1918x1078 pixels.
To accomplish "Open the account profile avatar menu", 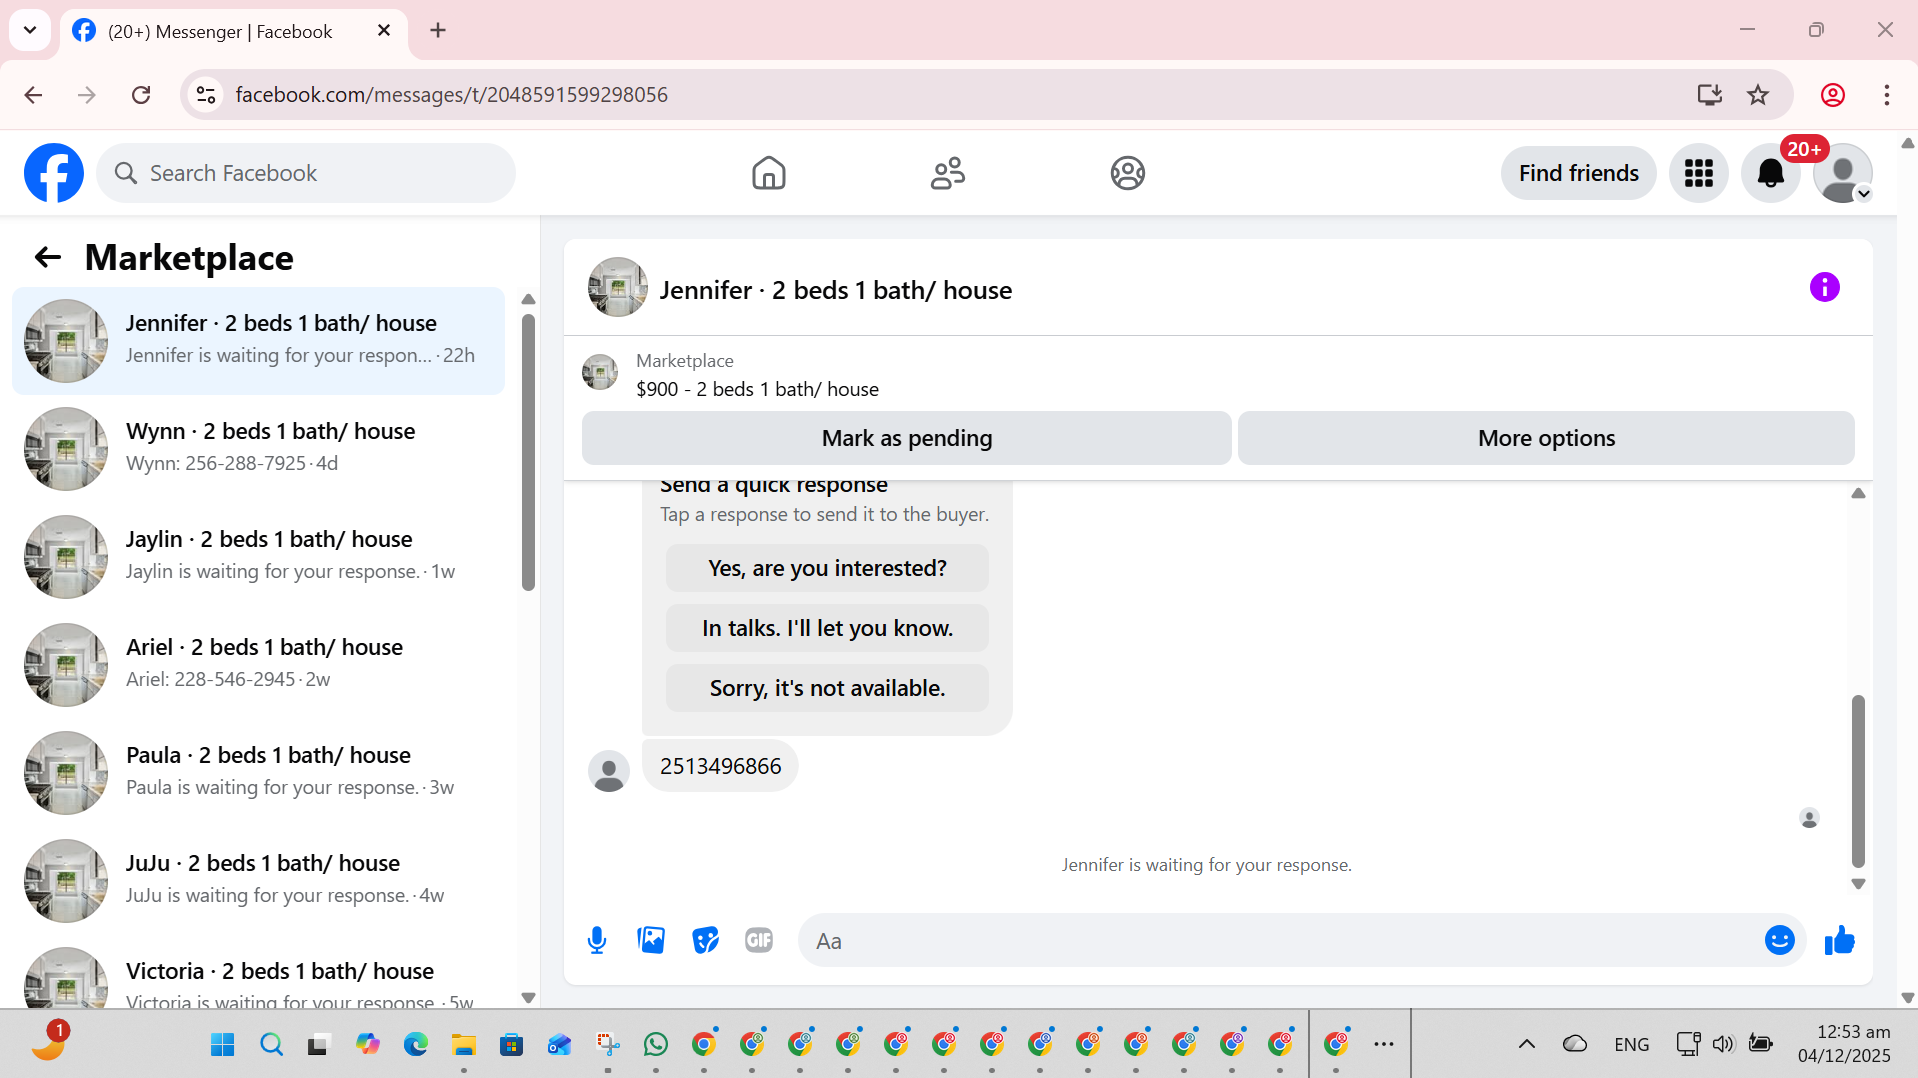I will pyautogui.click(x=1842, y=173).
